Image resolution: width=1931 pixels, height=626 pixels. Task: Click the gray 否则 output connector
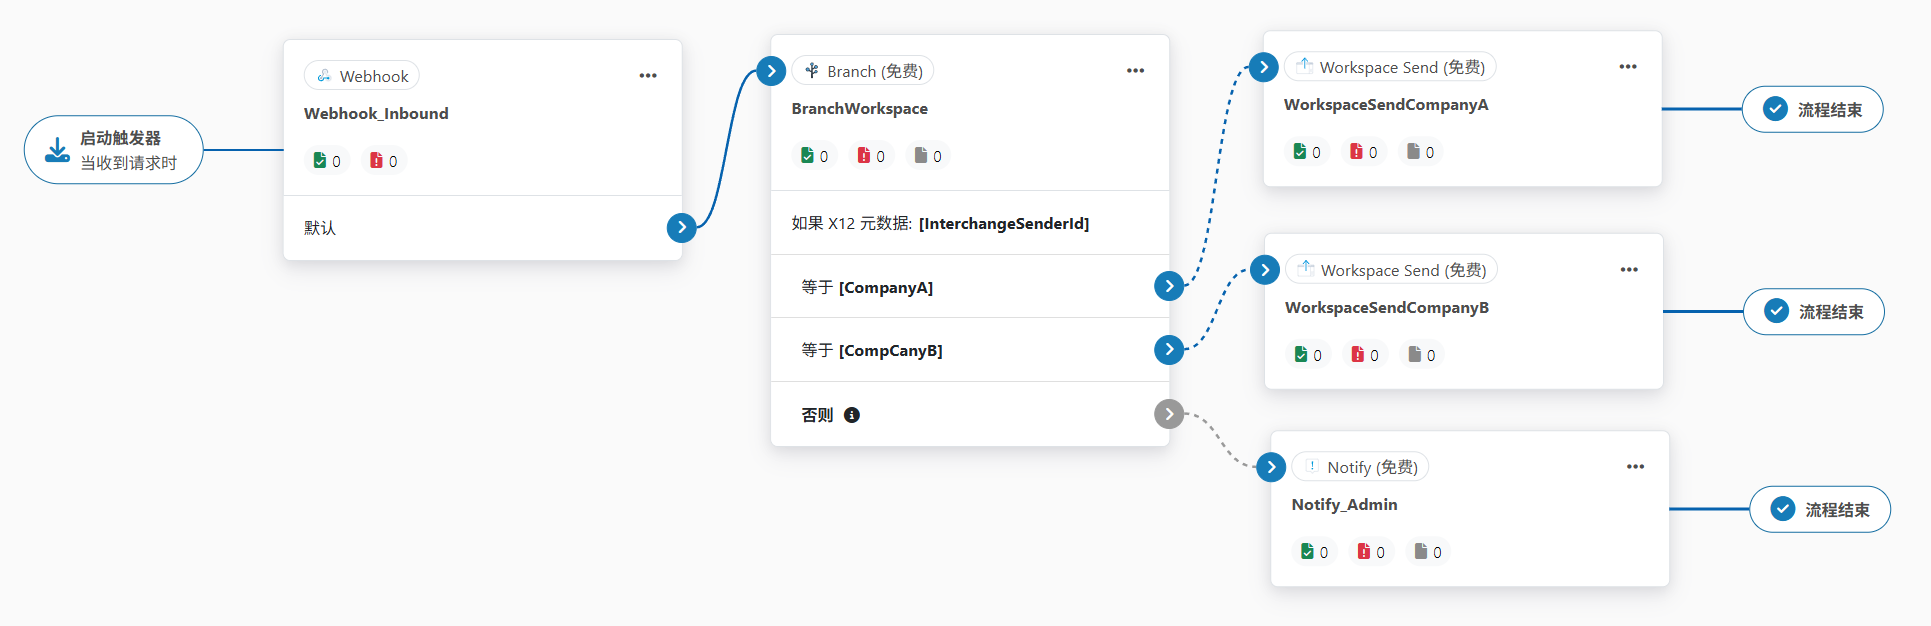tap(1168, 414)
